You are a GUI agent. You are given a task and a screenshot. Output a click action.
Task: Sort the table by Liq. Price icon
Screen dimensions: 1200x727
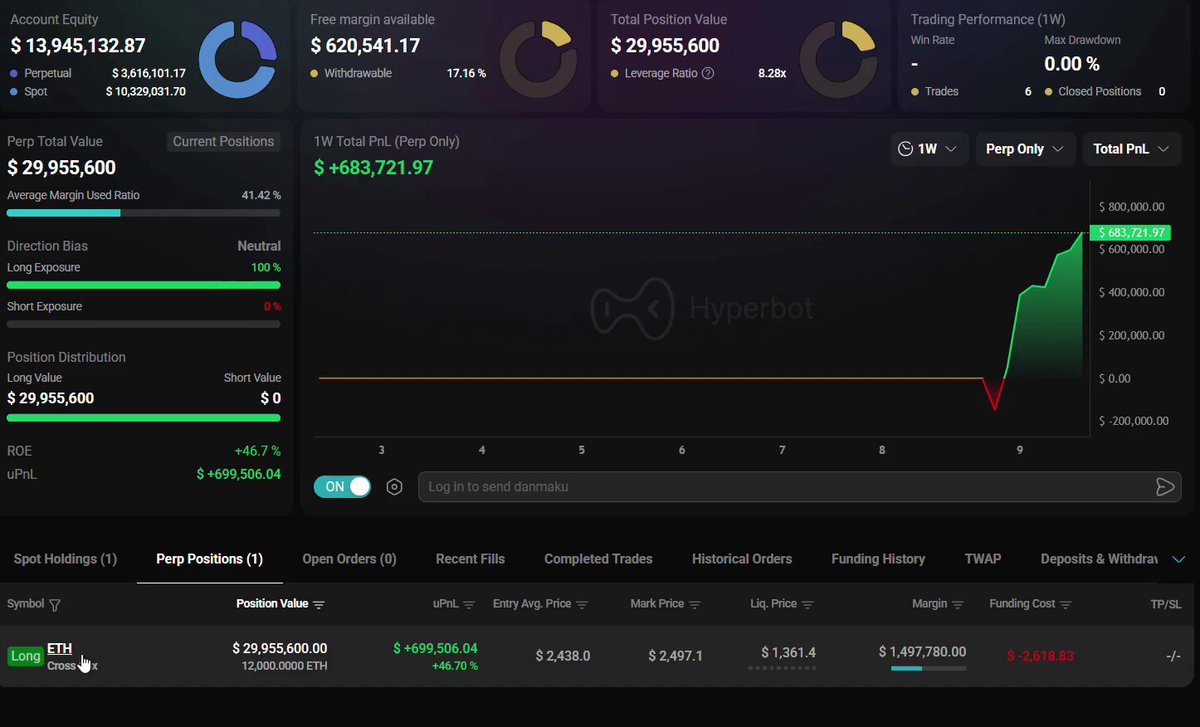point(808,605)
